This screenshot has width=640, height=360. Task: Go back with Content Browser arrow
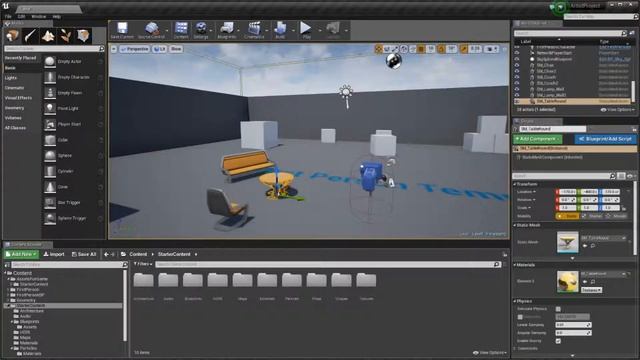(x=106, y=254)
